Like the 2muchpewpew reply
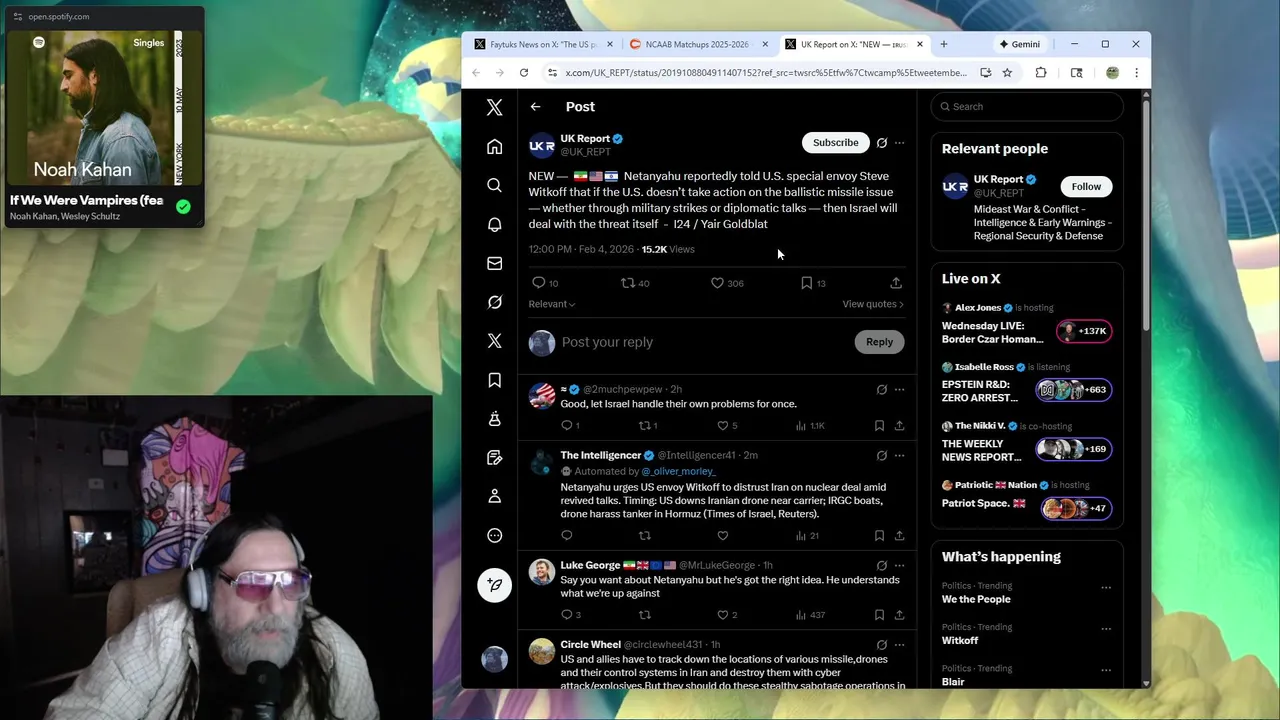This screenshot has height=720, width=1280. tap(722, 425)
